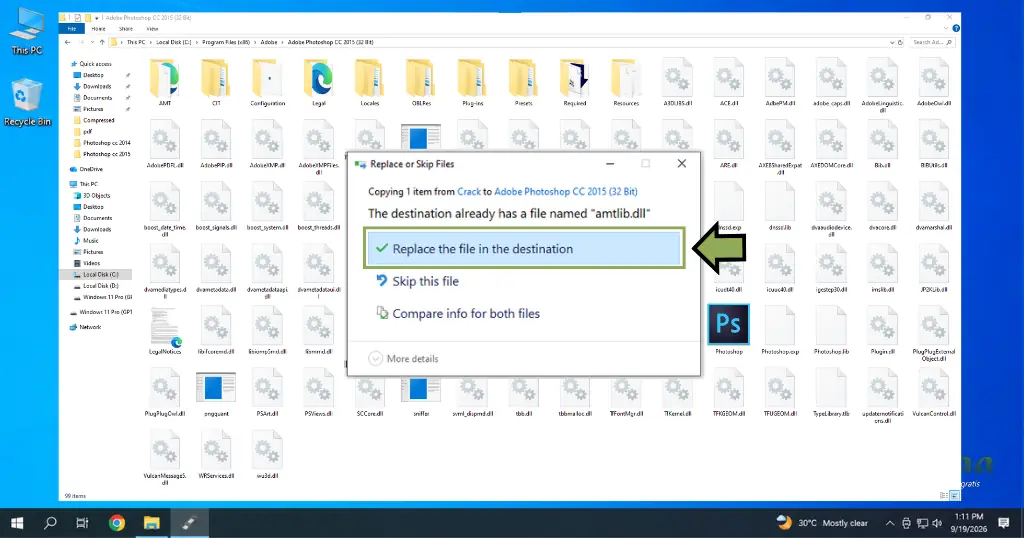Choose Replace the file in the destination
Viewport: 1024px width, 538px height.
point(524,249)
